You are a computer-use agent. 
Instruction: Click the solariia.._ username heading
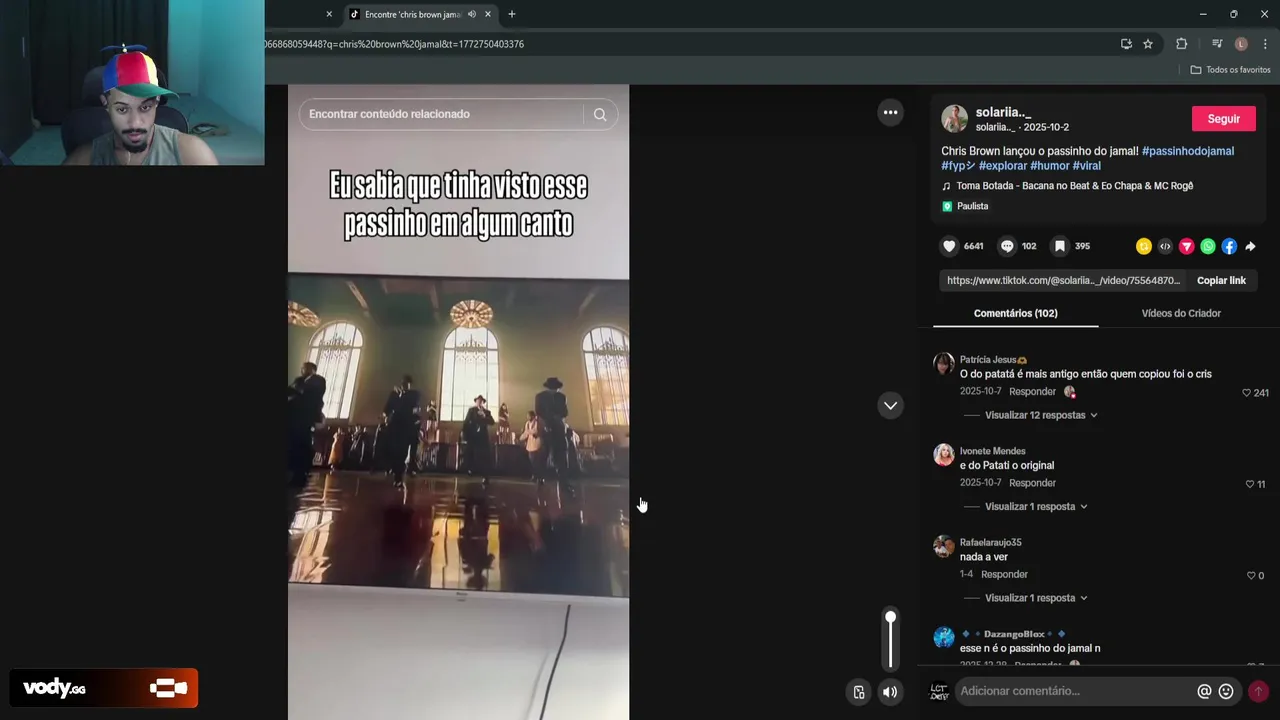(x=1003, y=113)
